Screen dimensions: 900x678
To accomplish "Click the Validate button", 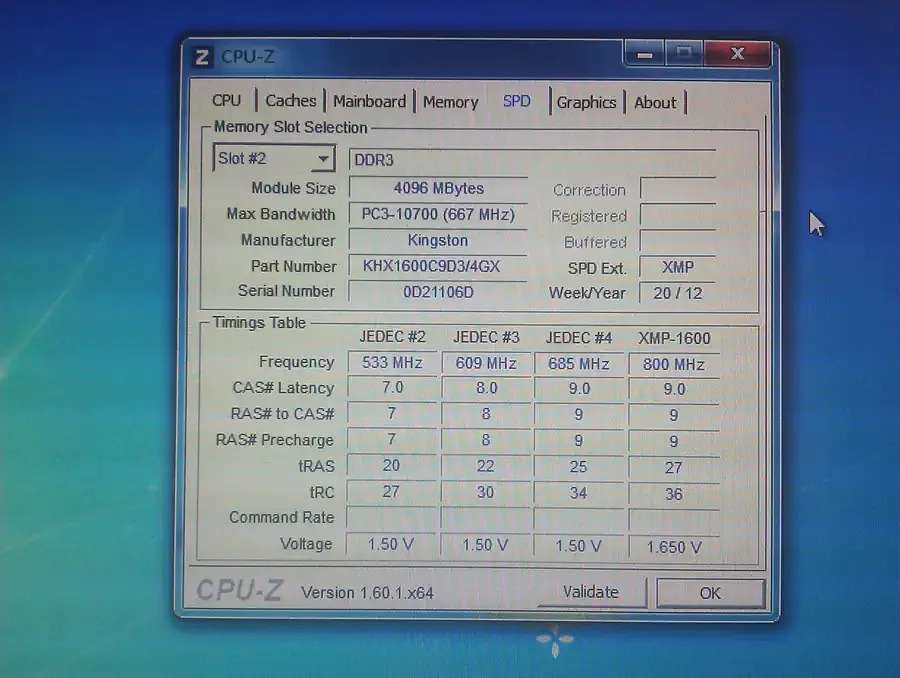I will (x=591, y=592).
